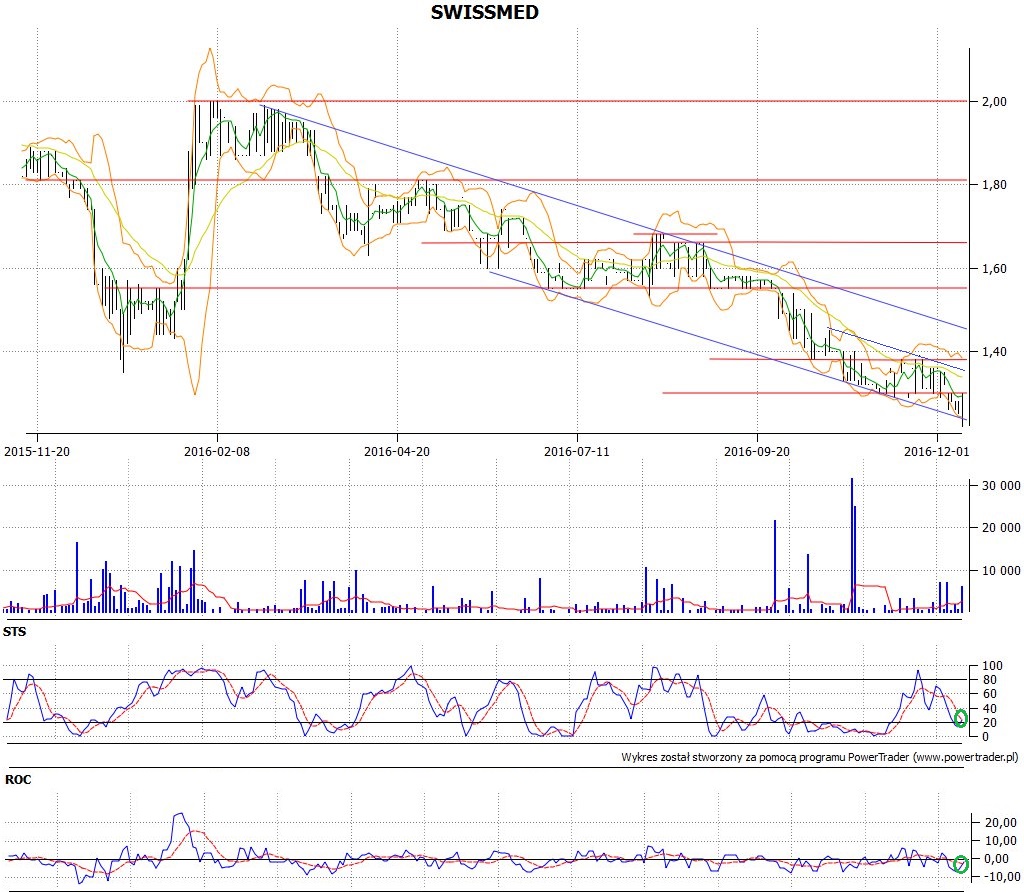Select the 2016-04-20 date label

(x=397, y=451)
